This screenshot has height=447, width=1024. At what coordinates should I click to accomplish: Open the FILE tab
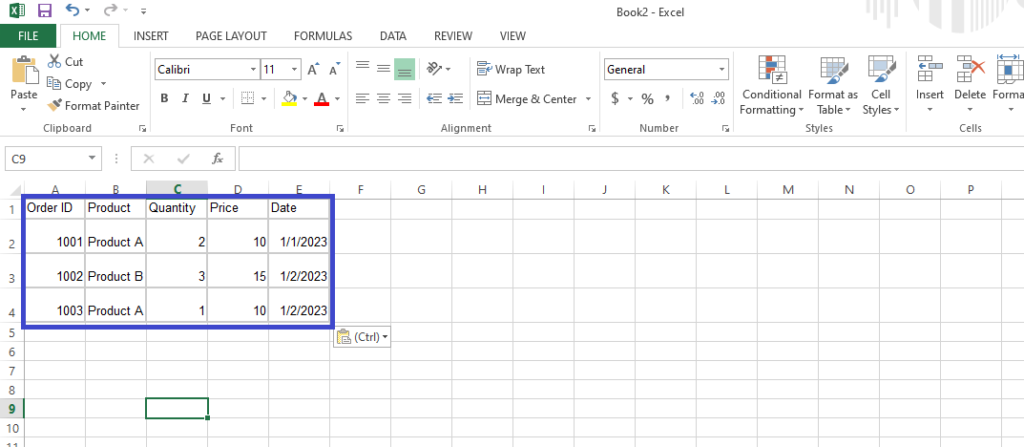point(28,36)
